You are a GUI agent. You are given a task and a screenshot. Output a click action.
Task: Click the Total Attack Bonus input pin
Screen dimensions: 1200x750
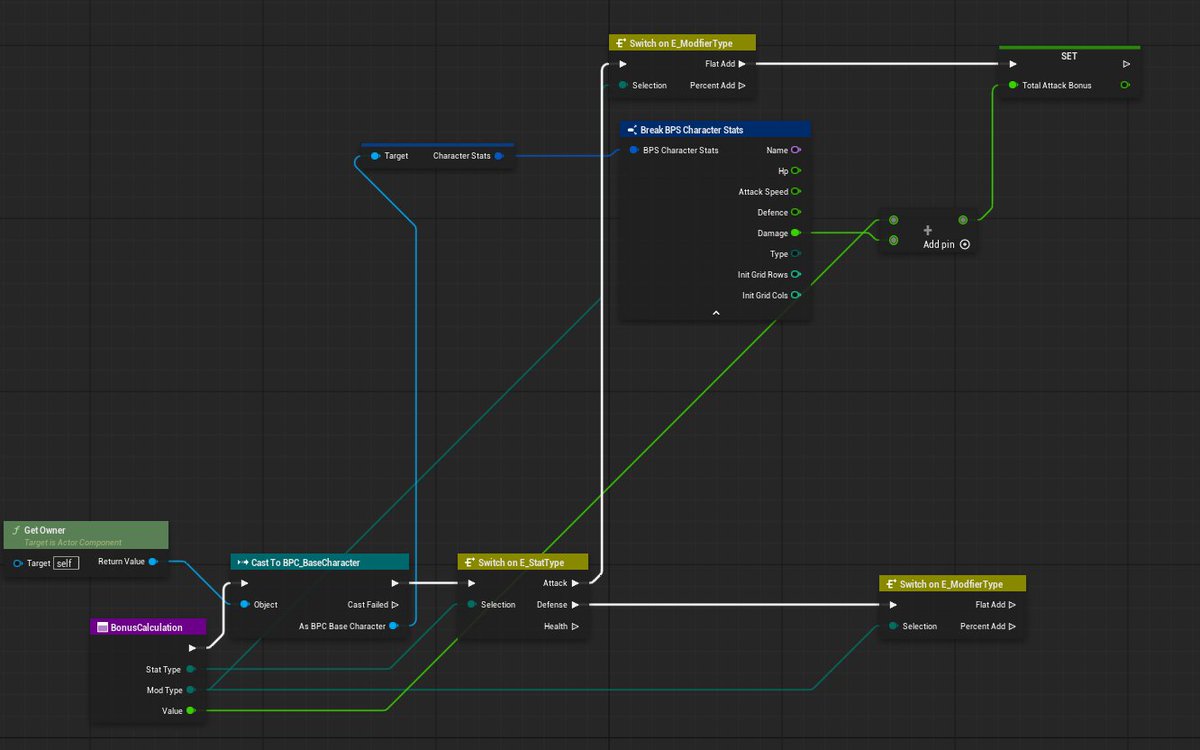[x=1013, y=85]
